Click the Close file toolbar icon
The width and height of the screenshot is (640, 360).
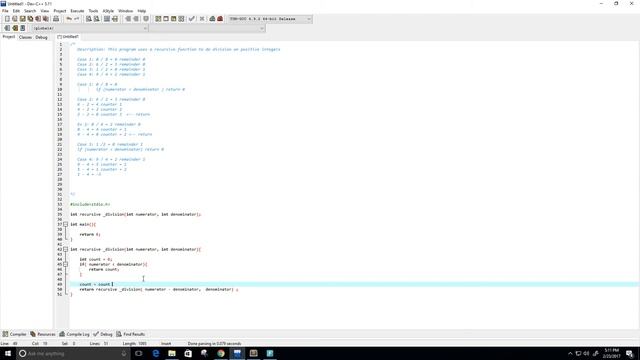coord(38,19)
